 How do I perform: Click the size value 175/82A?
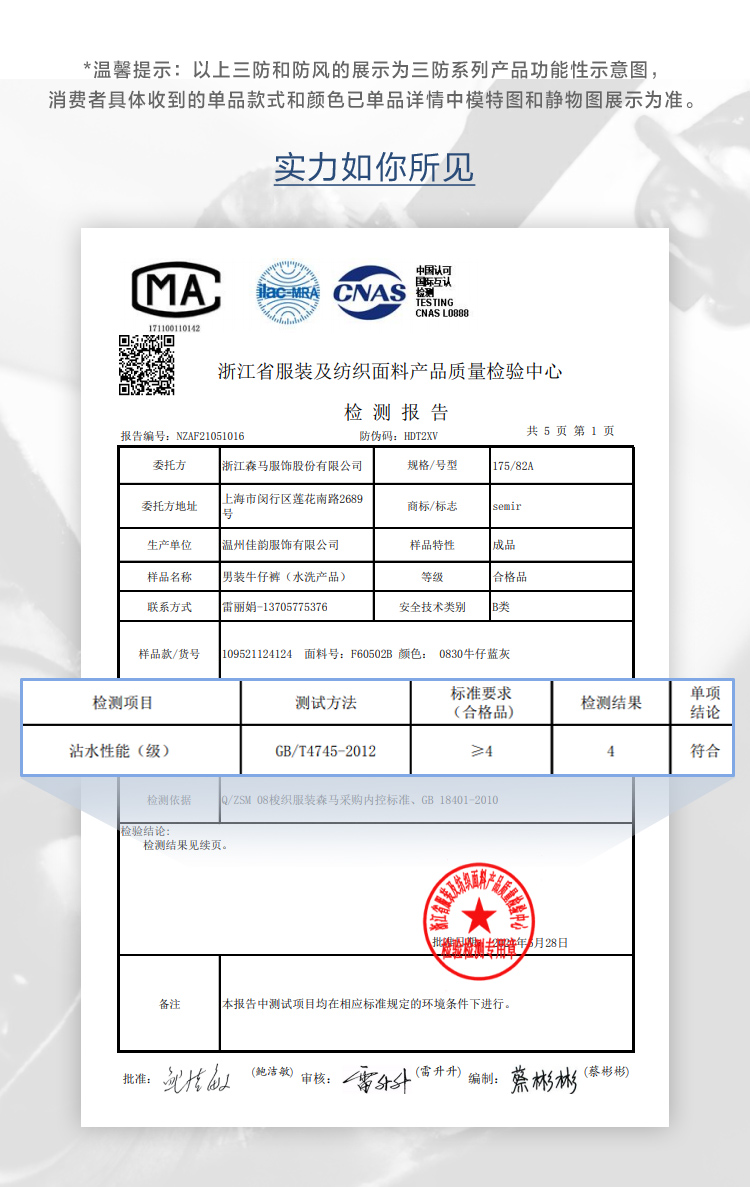[x=513, y=466]
